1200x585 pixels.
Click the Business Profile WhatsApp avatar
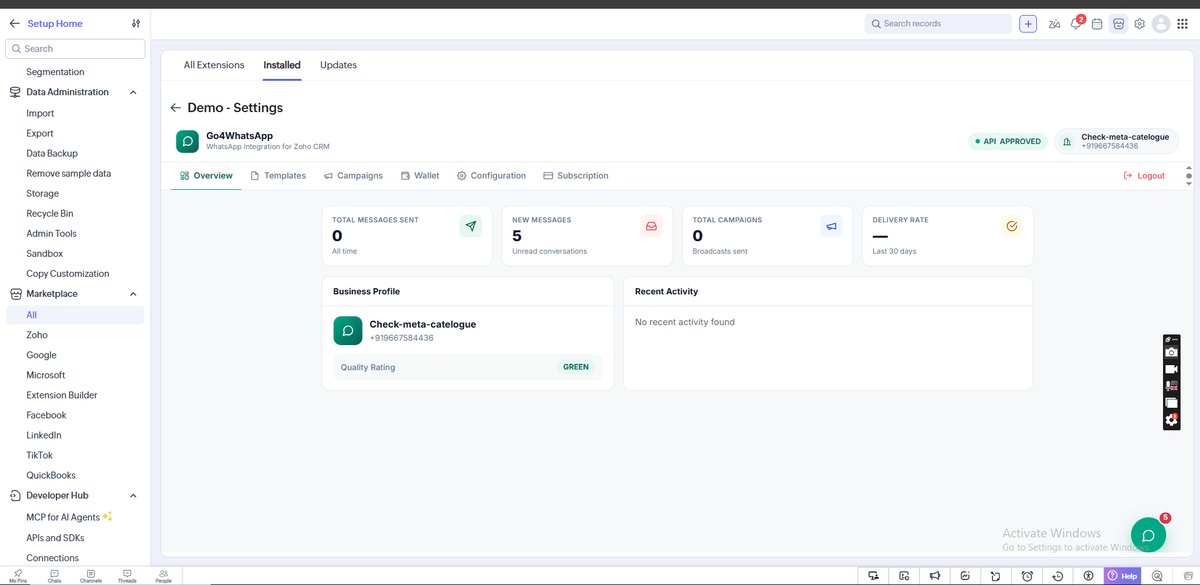[347, 331]
